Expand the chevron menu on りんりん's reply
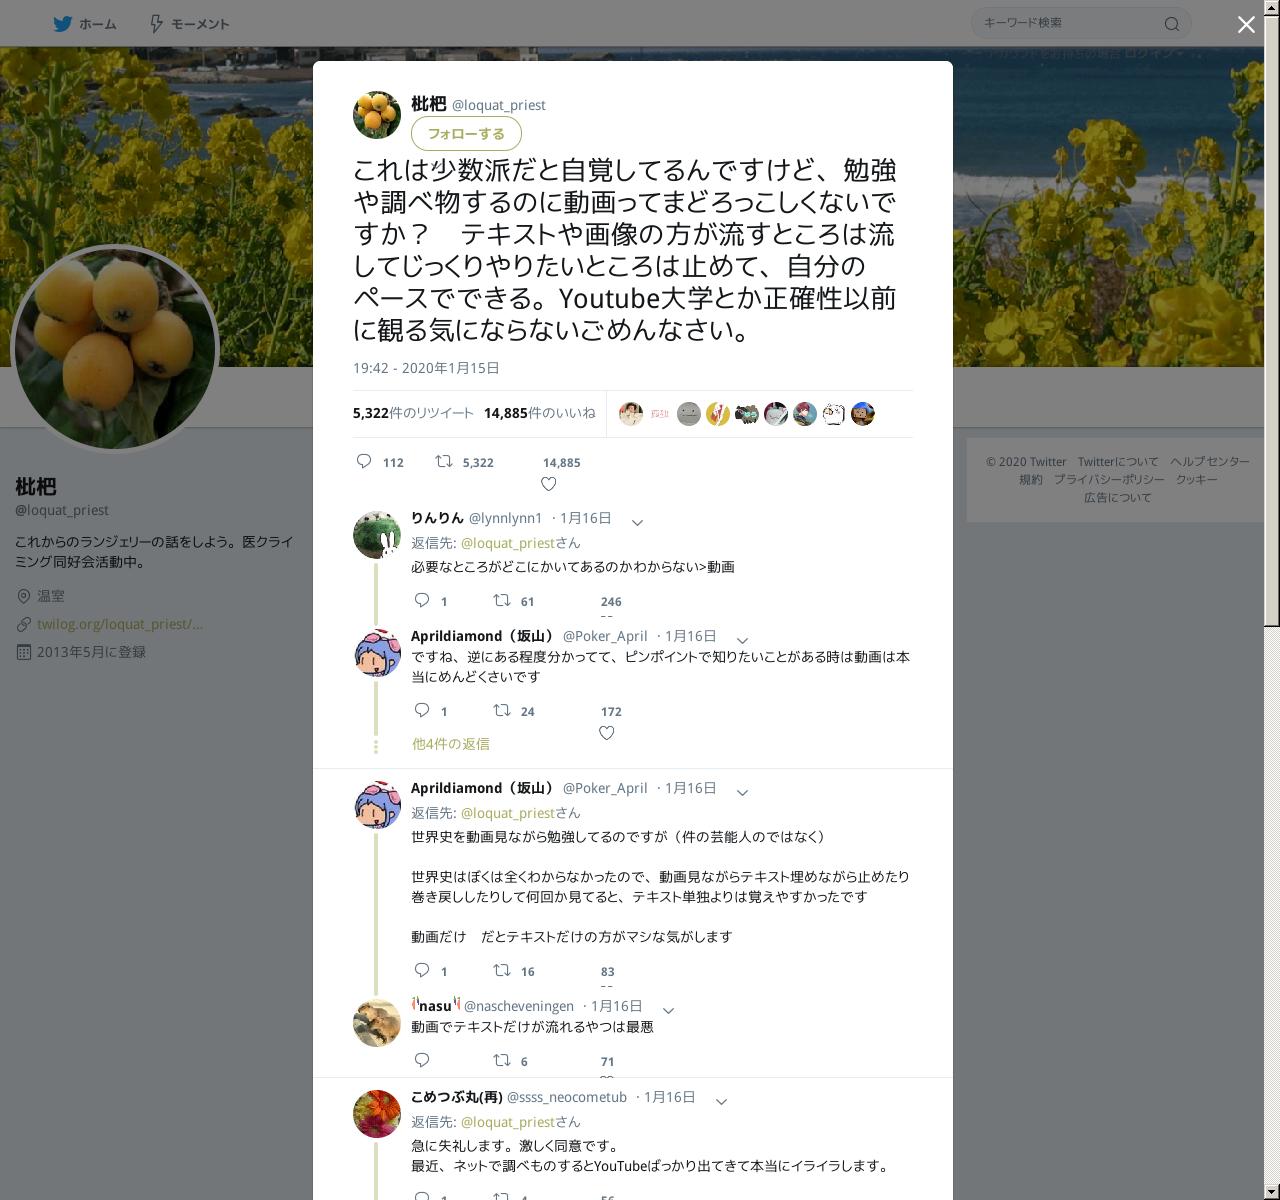 pyautogui.click(x=637, y=522)
